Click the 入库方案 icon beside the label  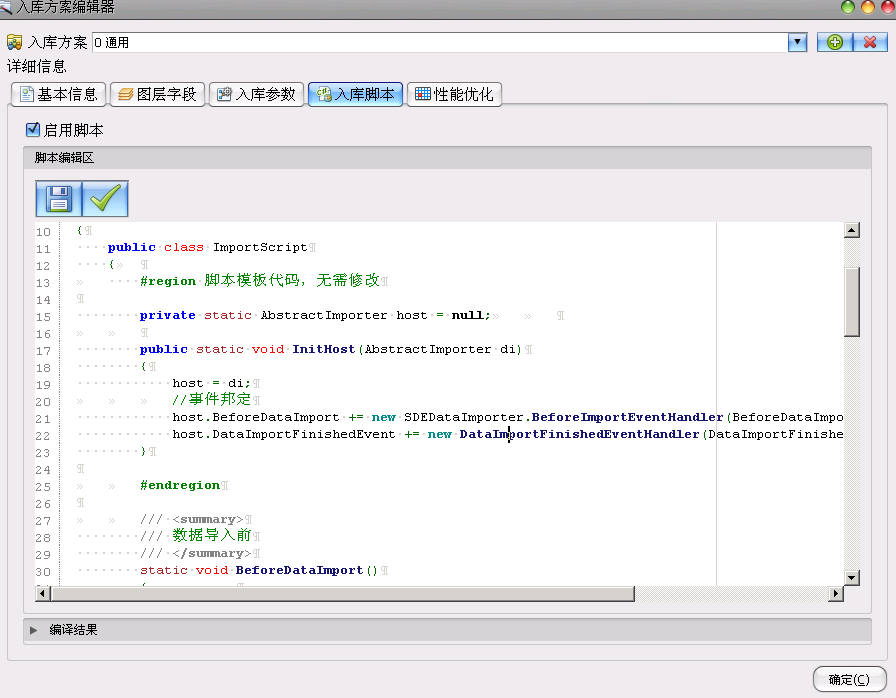14,42
